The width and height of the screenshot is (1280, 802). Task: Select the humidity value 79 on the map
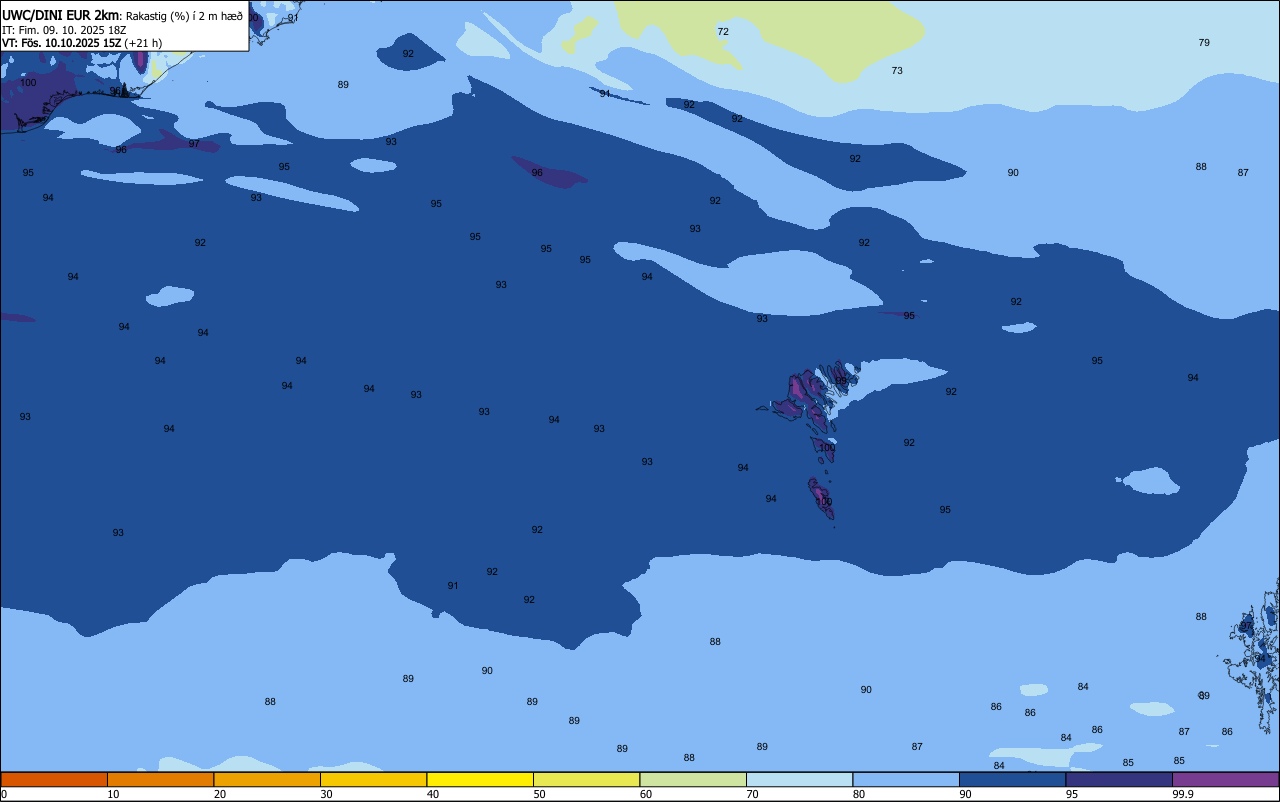[x=1204, y=43]
